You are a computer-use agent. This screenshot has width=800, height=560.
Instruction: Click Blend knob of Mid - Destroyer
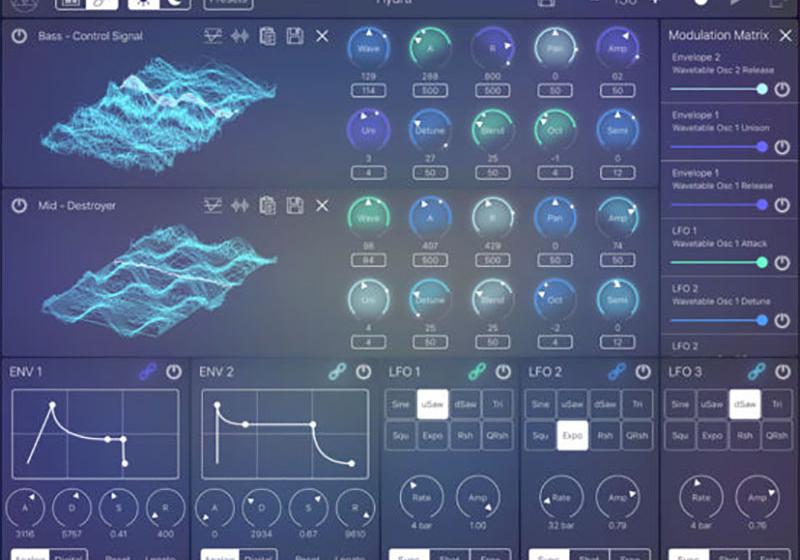point(492,300)
